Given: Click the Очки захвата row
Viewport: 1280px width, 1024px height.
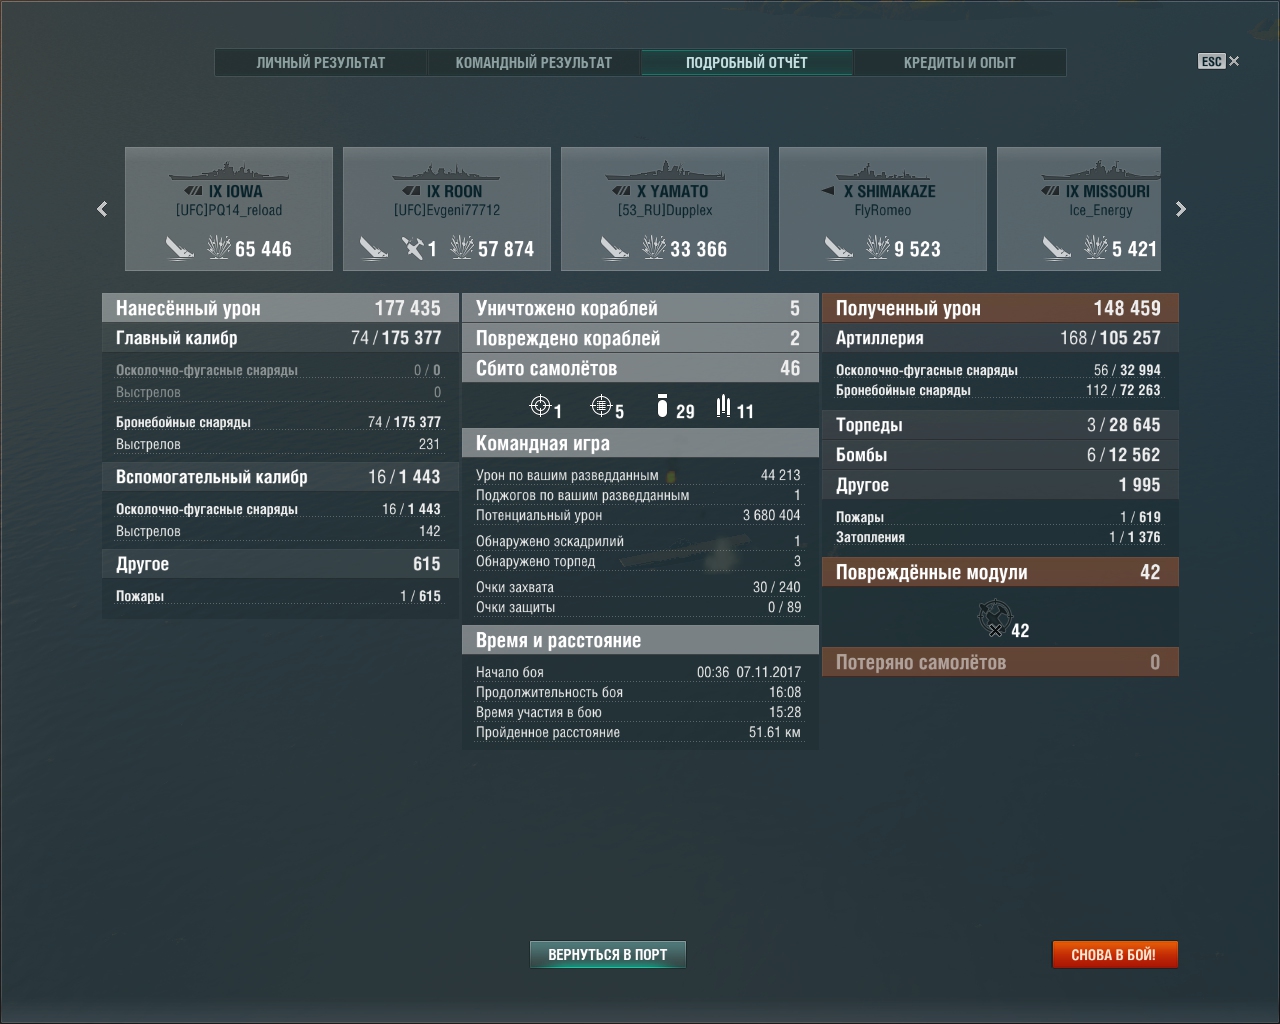Looking at the screenshot, I should pos(638,587).
